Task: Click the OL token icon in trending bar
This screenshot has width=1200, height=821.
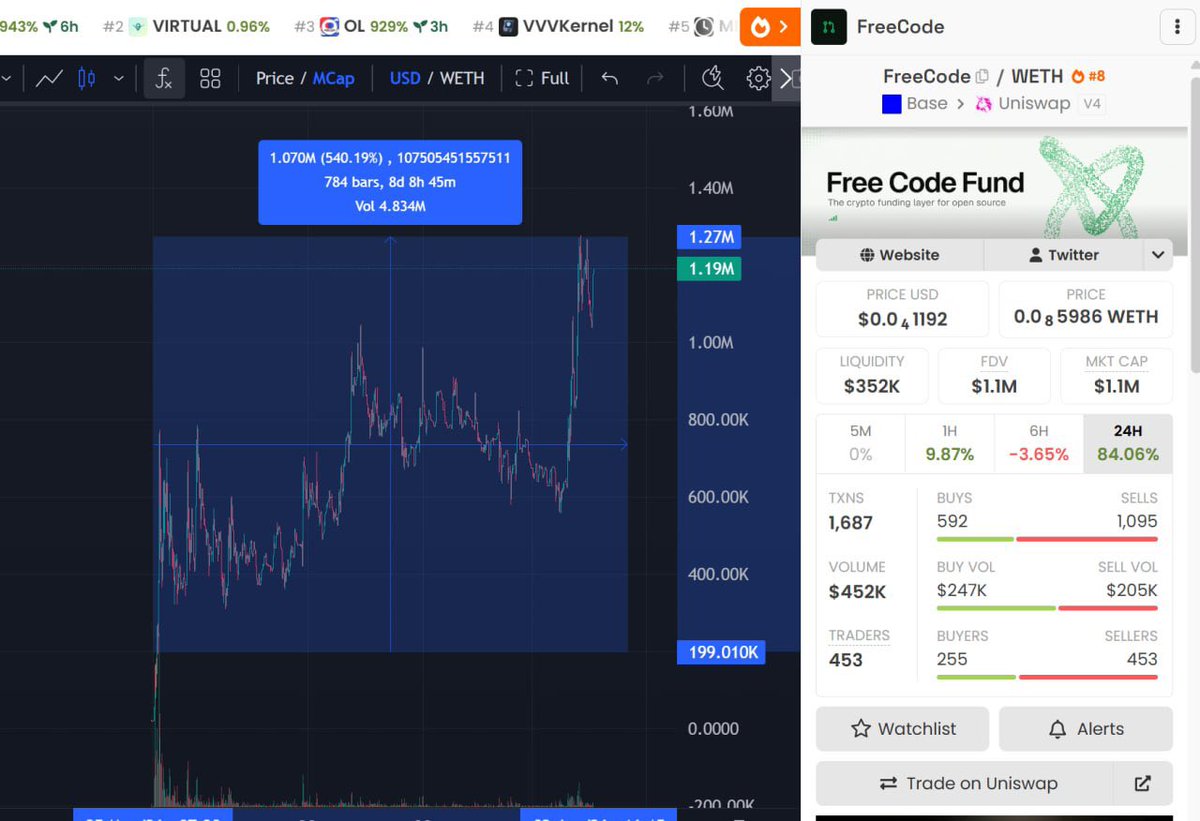Action: (329, 27)
